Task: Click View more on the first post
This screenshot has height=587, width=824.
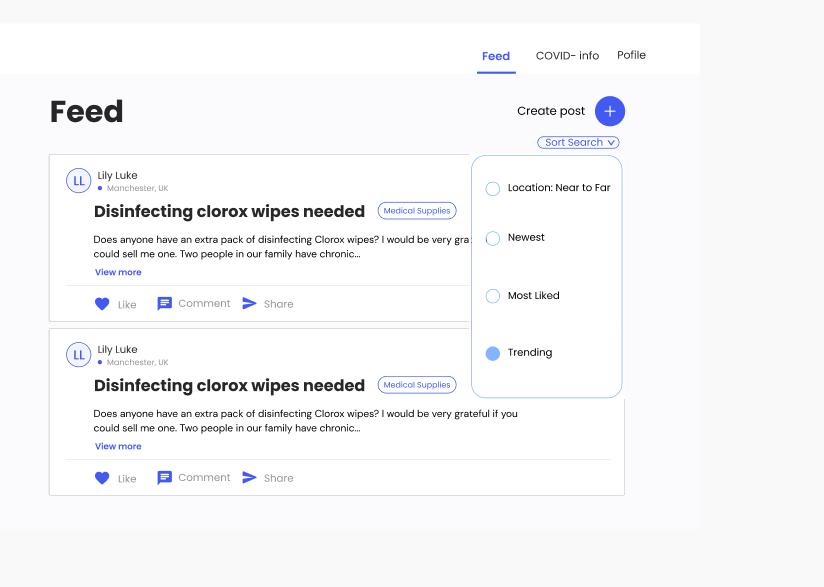Action: tap(118, 272)
